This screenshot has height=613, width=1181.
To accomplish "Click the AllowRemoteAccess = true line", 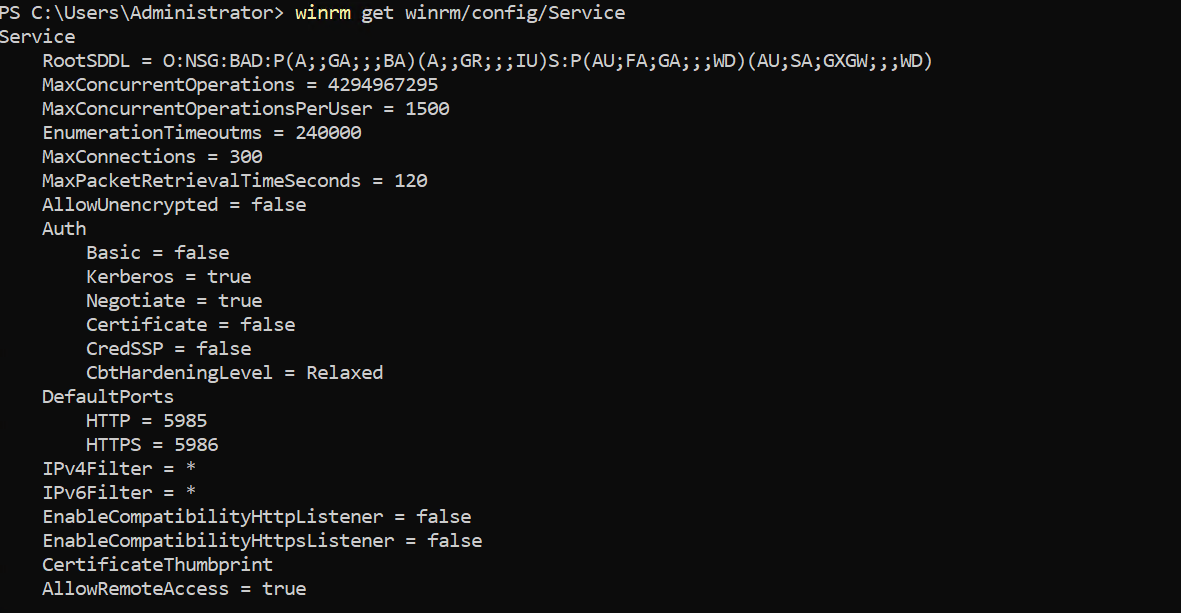I will click(174, 589).
